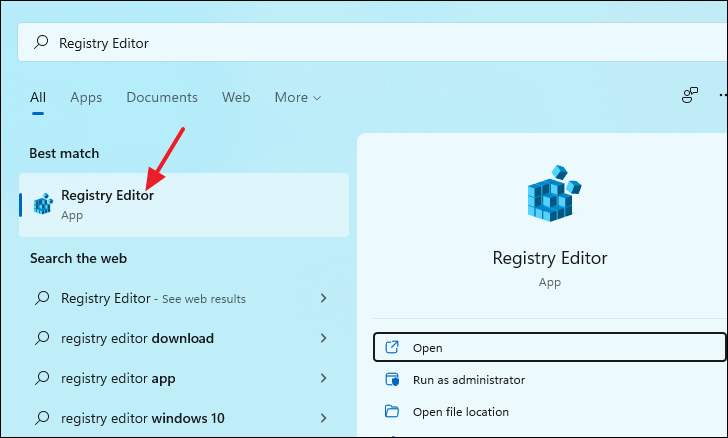Click large Registry Editor icon in preview pane

click(553, 193)
